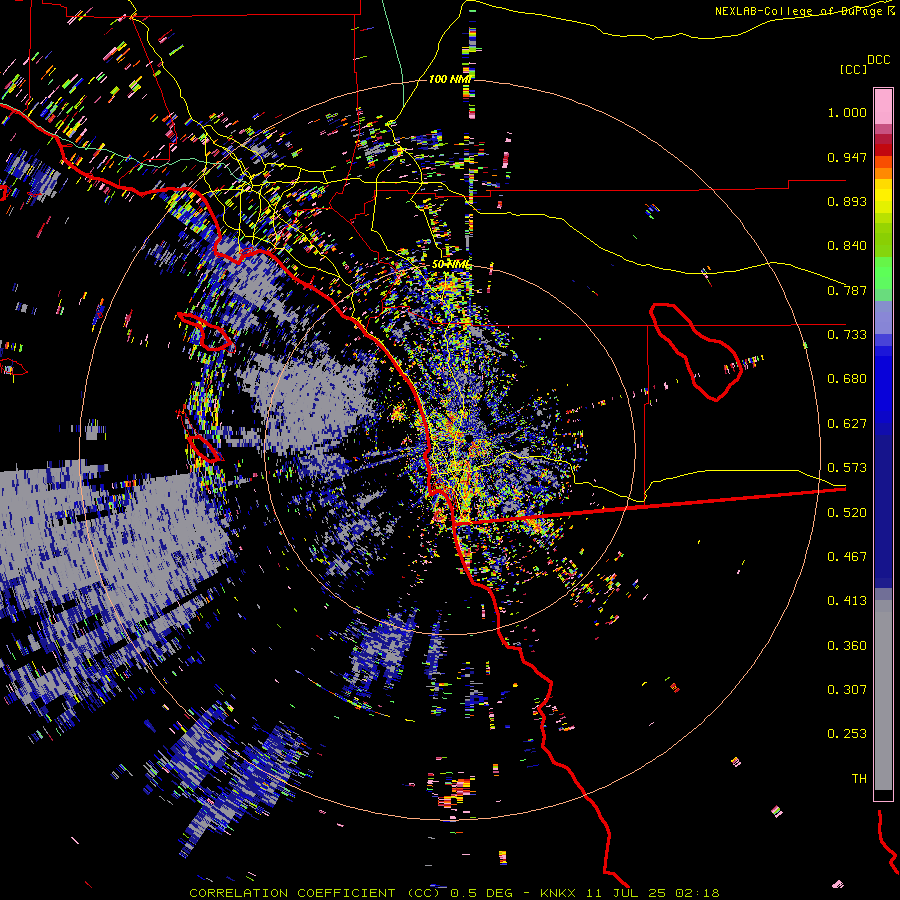Click the [CC] units label
Viewport: 900px width, 900px height.
853,69
